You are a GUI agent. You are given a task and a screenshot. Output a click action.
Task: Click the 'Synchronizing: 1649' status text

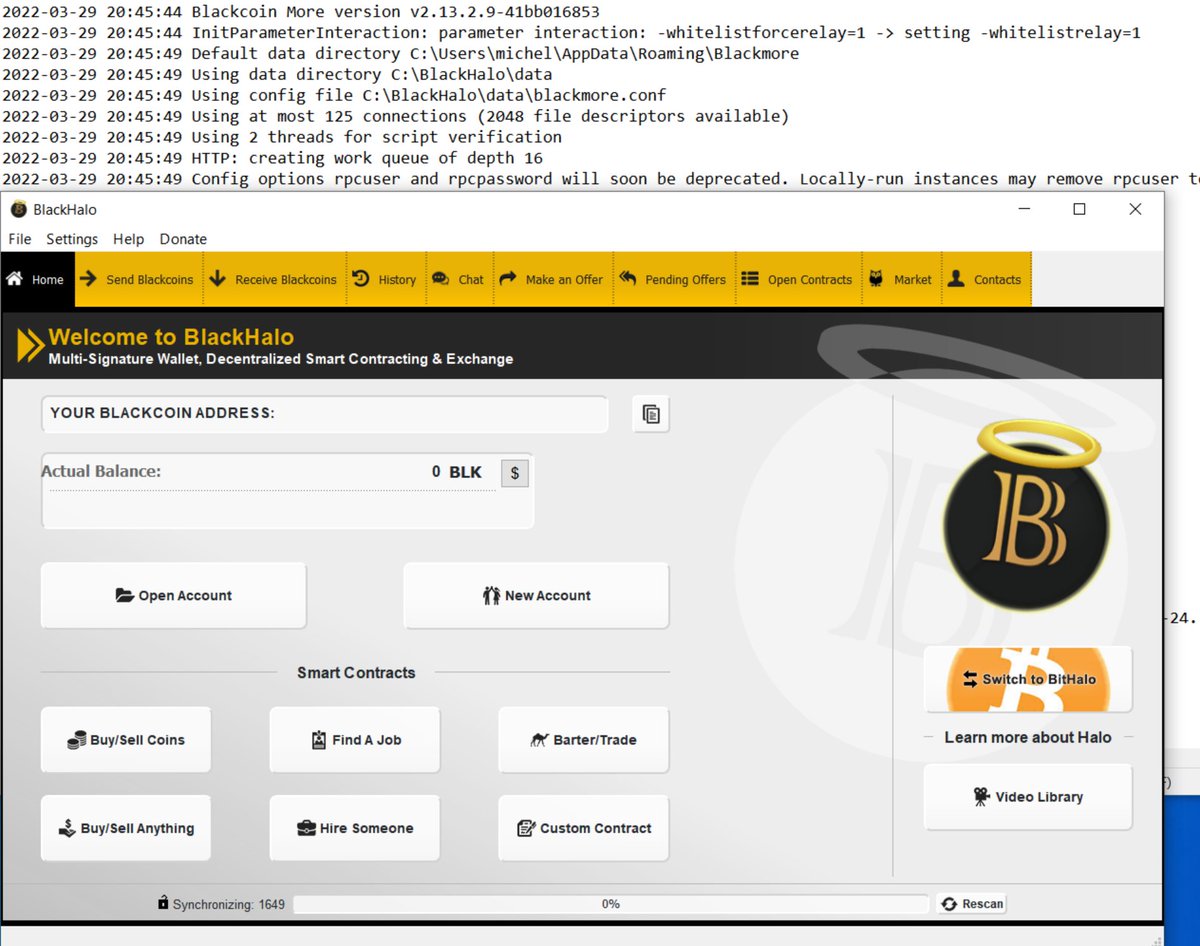point(229,904)
